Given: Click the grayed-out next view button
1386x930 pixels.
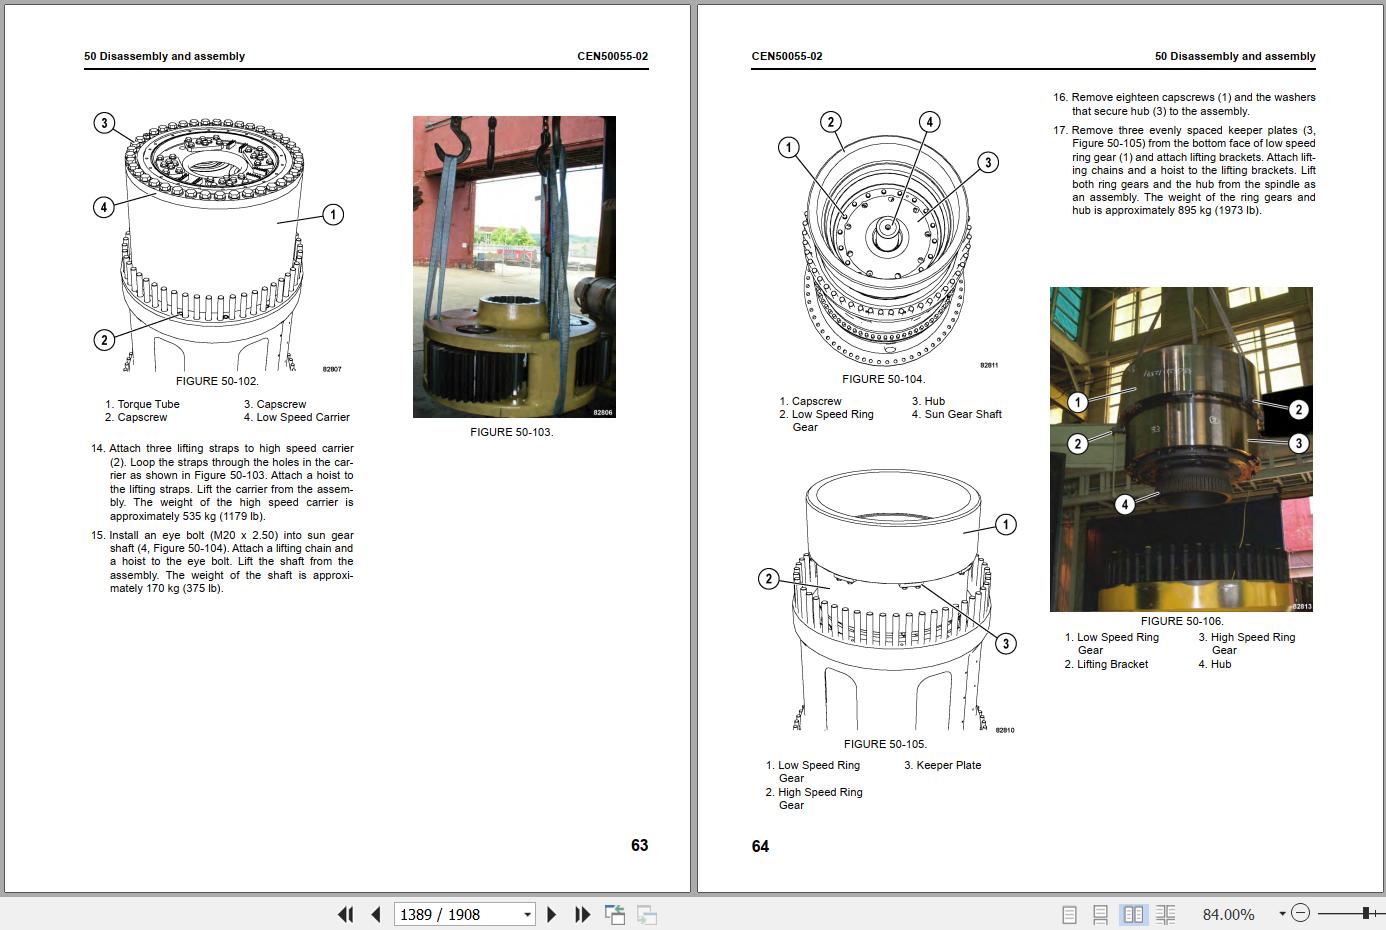Looking at the screenshot, I should tap(647, 914).
